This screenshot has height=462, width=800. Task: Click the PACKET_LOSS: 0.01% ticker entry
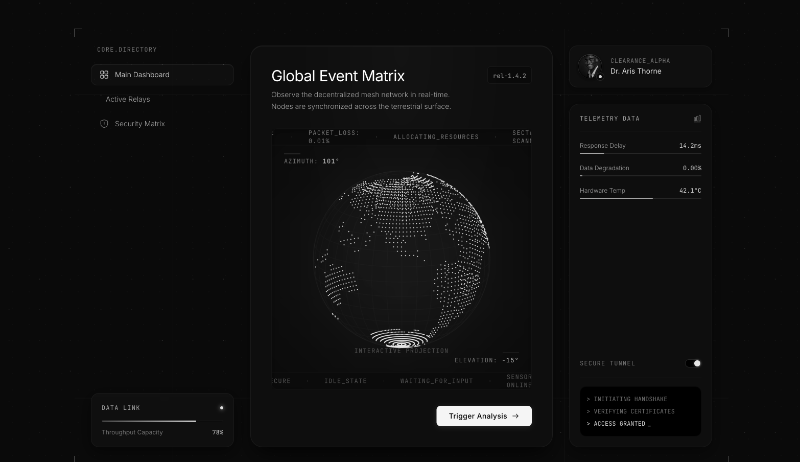click(x=334, y=137)
